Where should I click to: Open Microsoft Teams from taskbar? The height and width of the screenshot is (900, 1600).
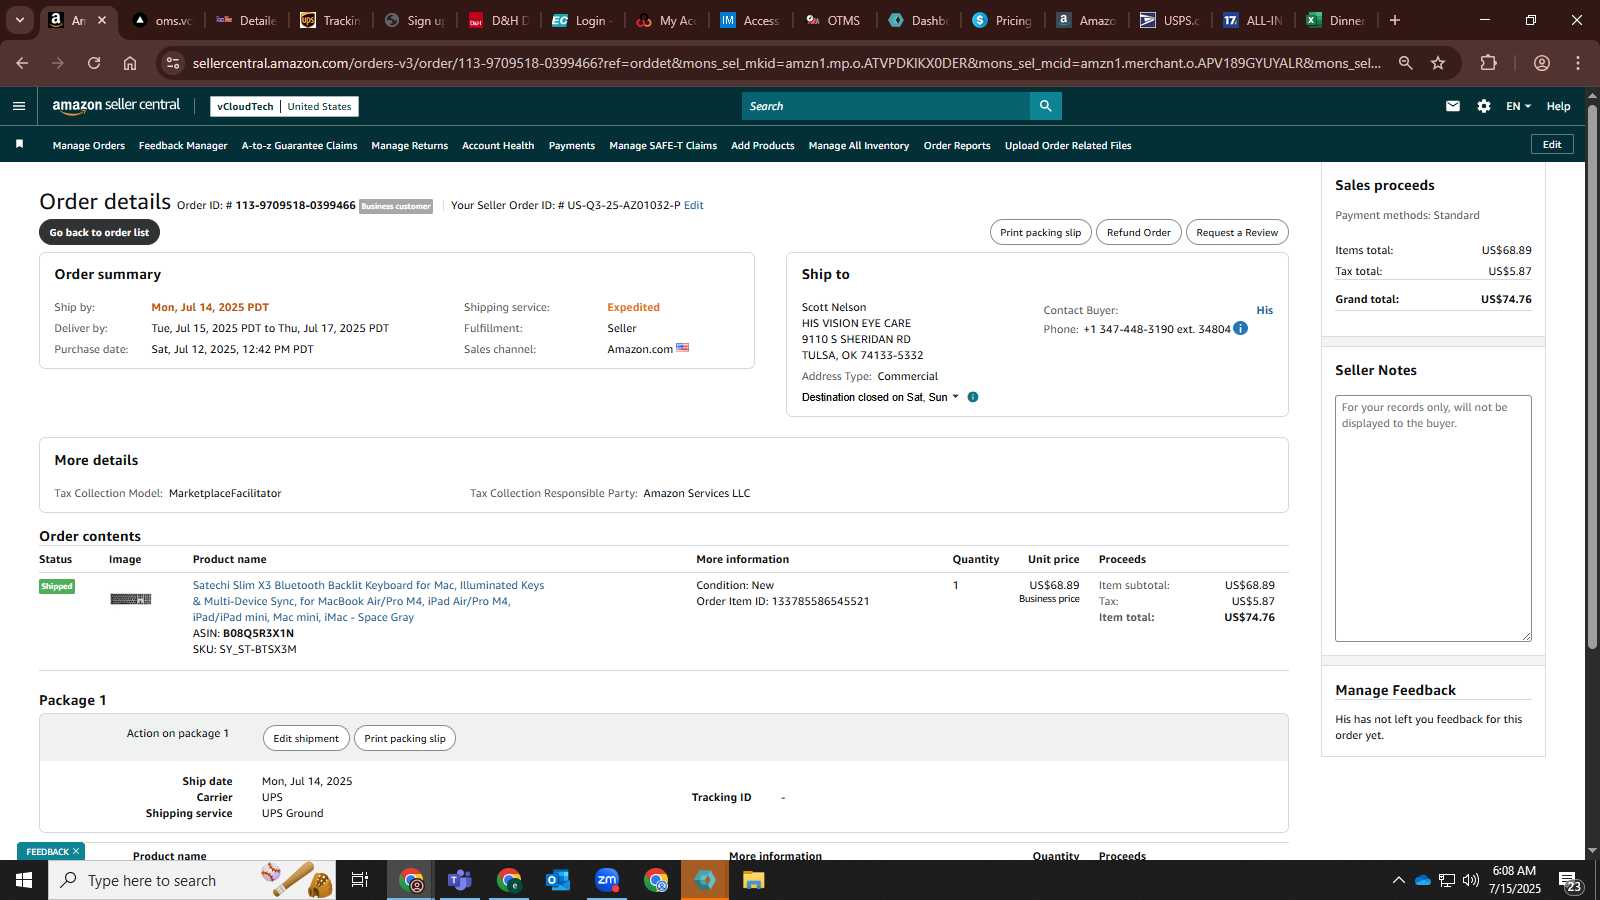[460, 880]
